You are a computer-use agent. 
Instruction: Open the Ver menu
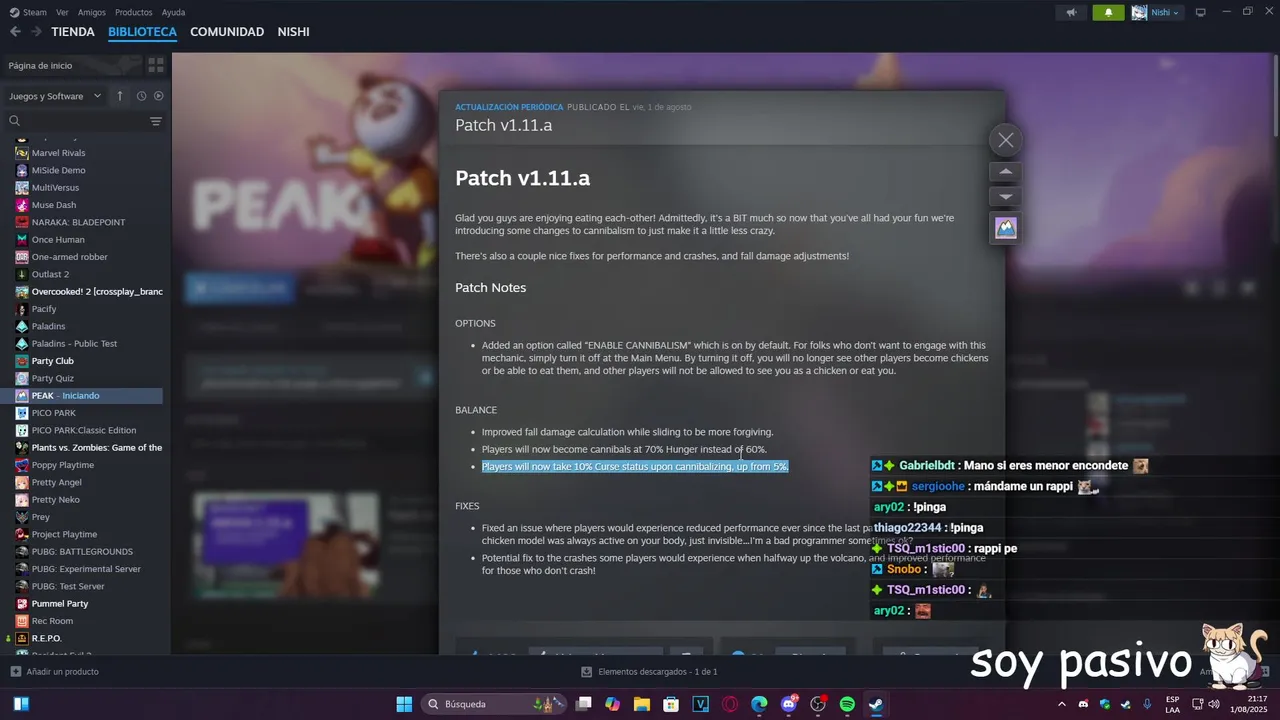click(62, 12)
